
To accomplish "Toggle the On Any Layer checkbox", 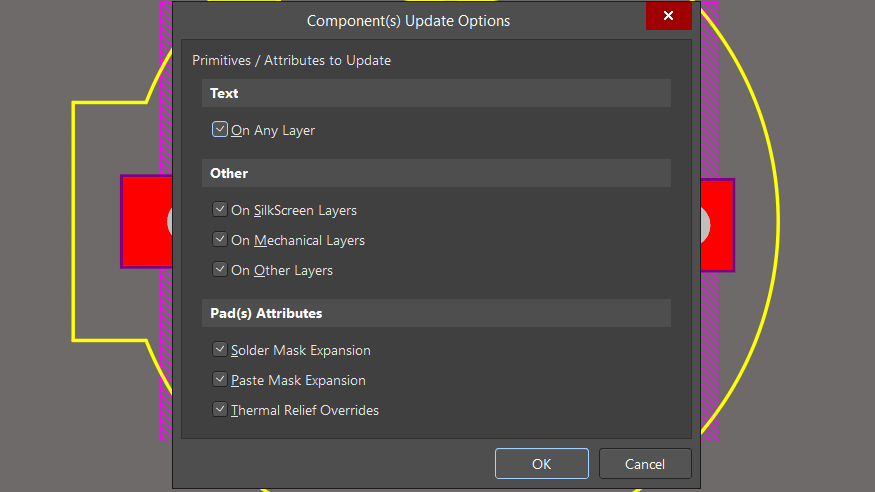I will point(220,130).
